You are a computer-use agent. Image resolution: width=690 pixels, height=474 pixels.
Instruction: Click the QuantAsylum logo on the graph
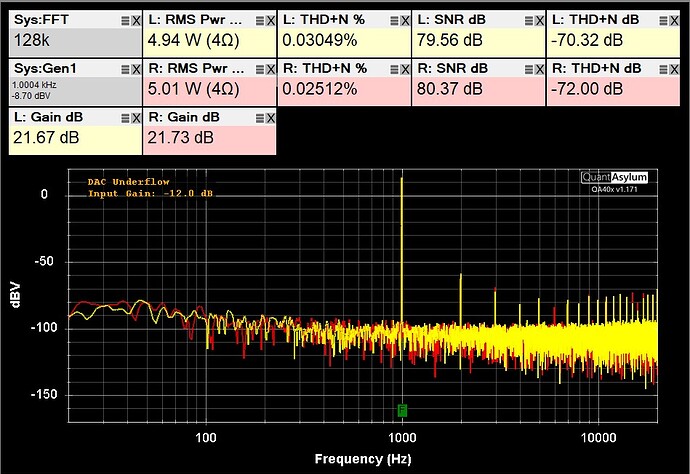coord(615,177)
